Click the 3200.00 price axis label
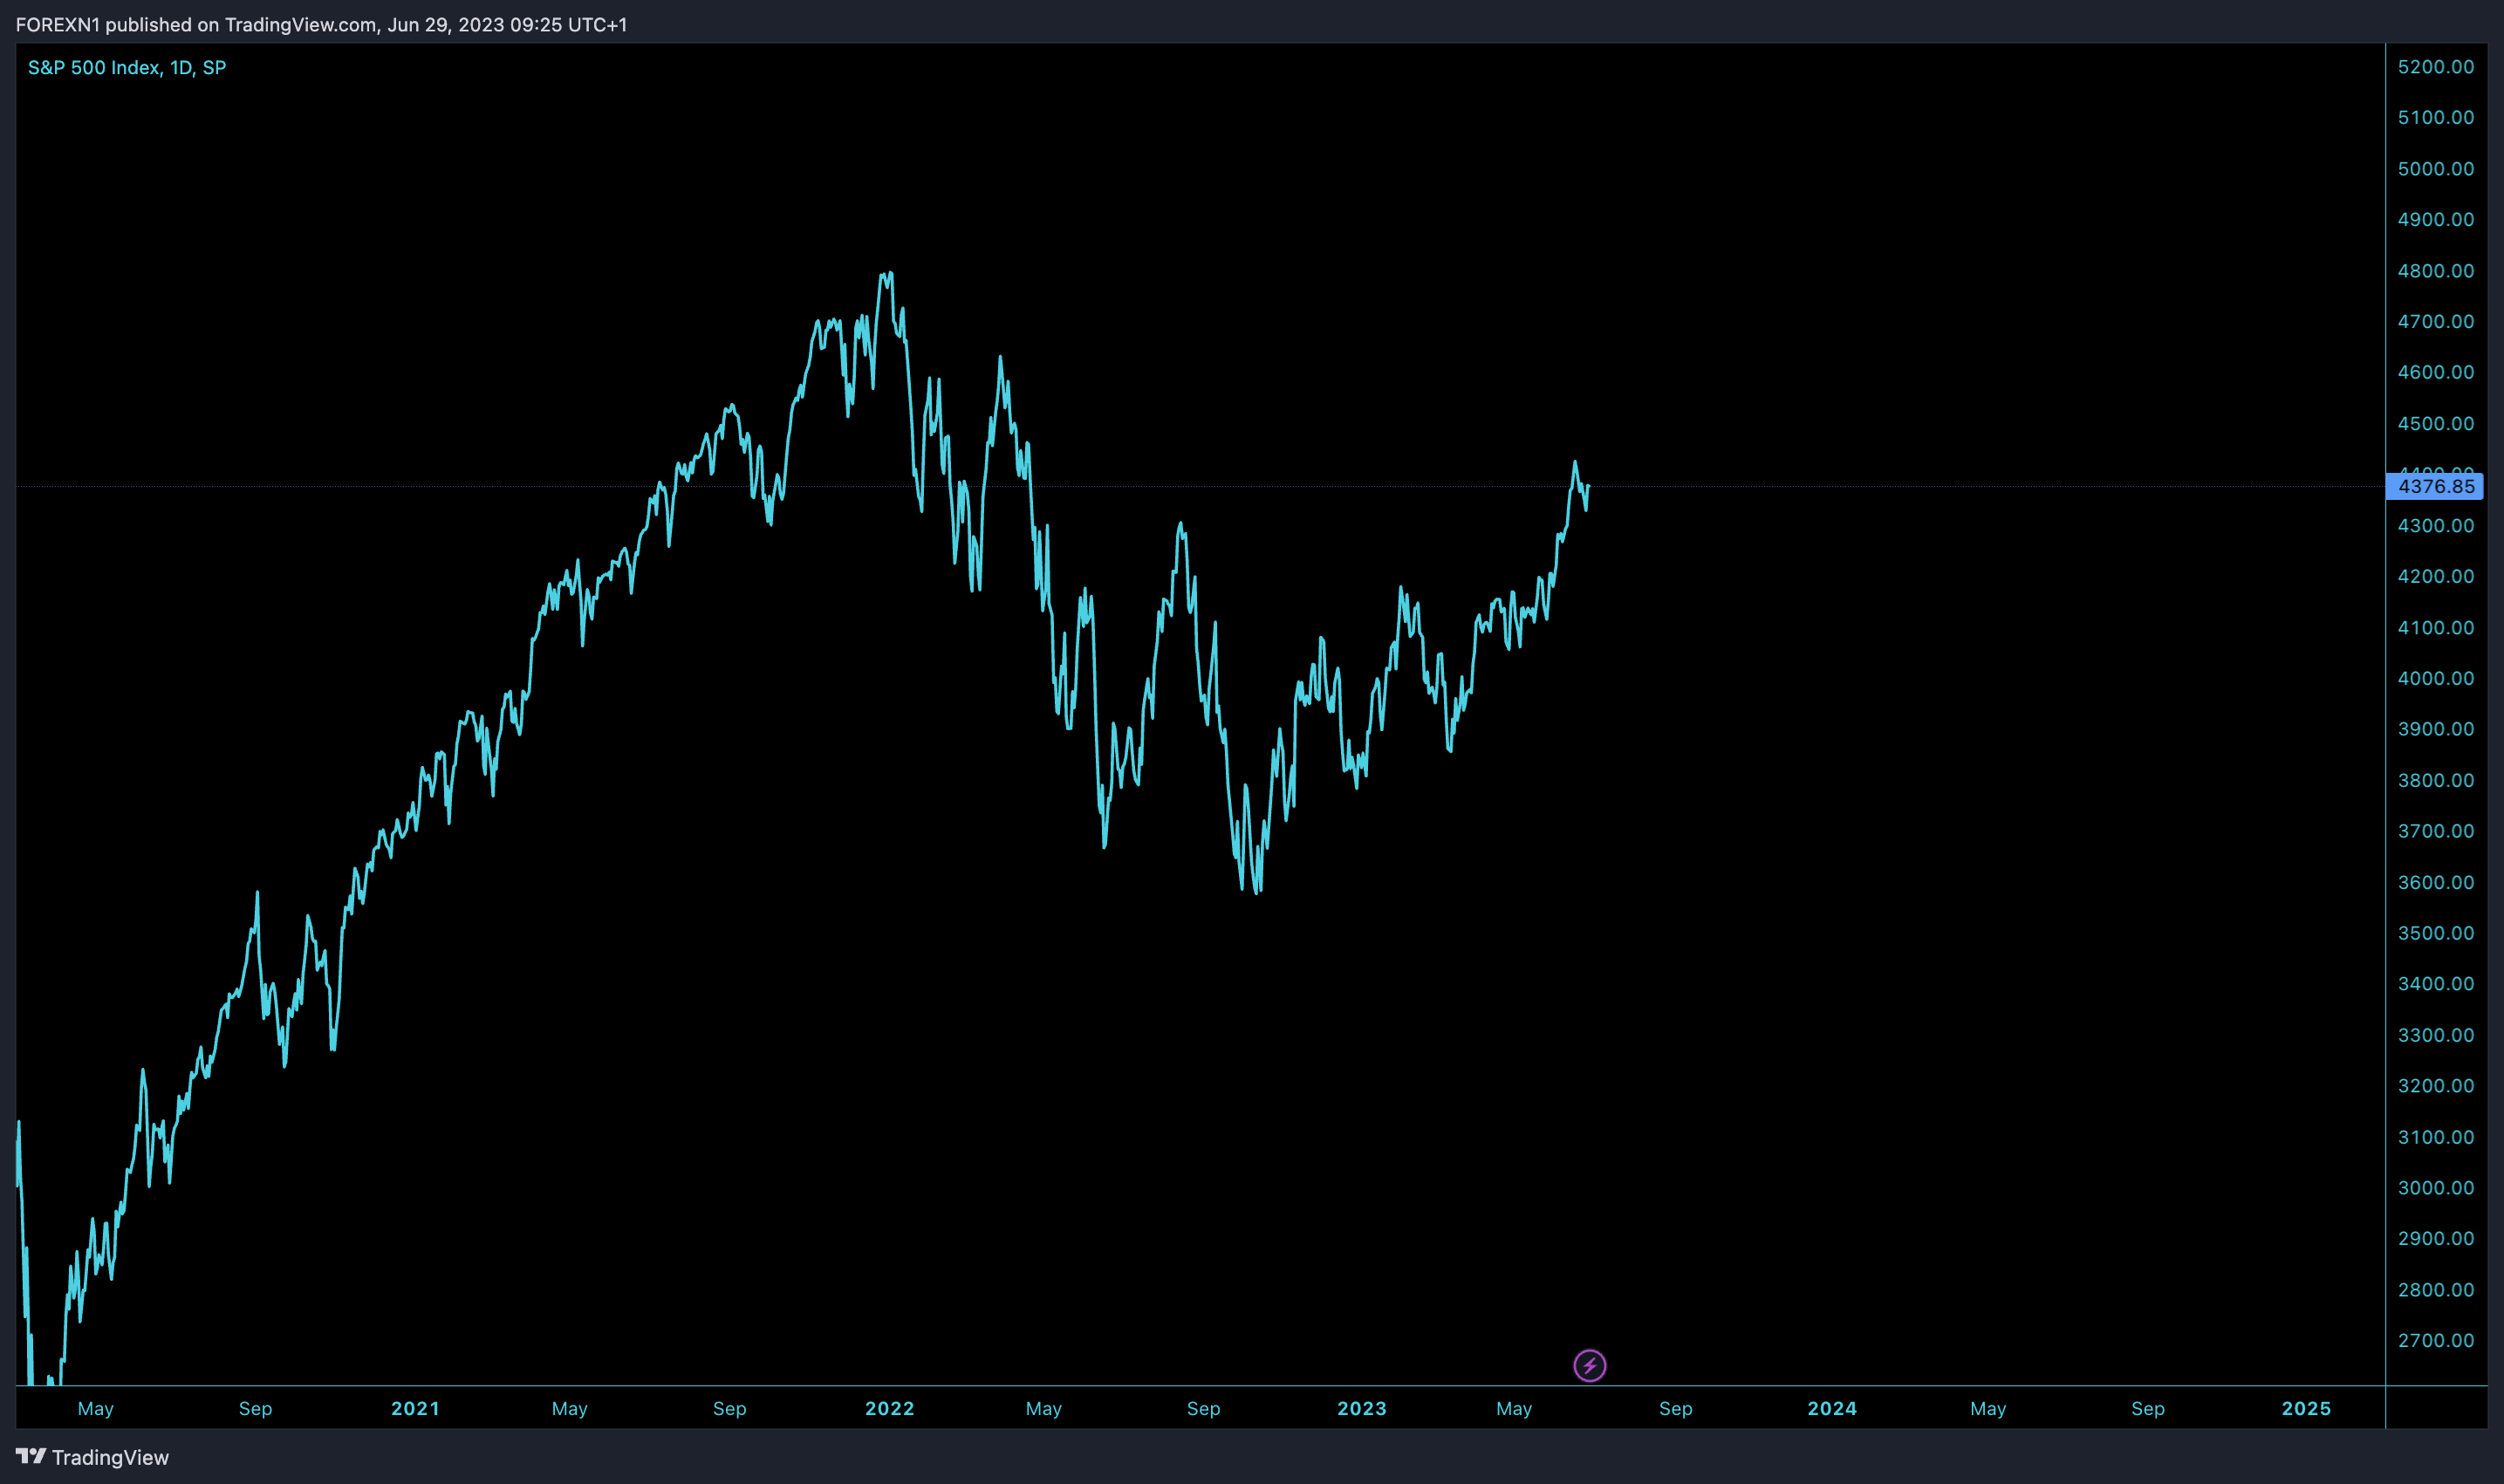 2435,1086
